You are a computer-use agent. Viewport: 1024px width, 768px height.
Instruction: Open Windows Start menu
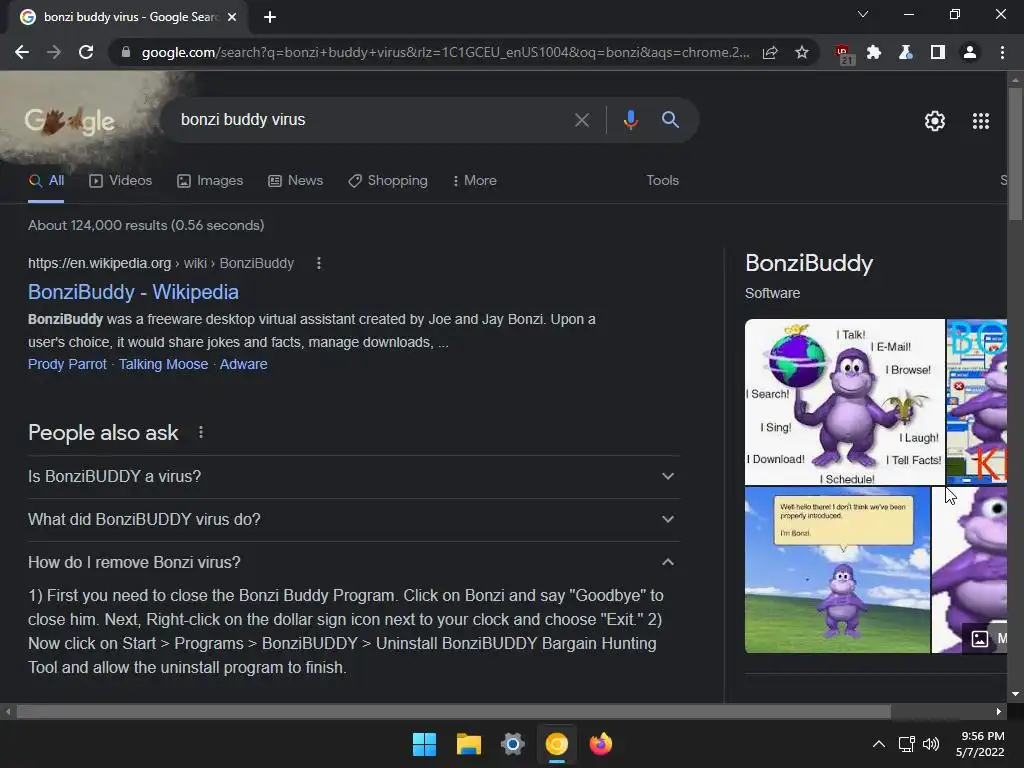point(424,744)
